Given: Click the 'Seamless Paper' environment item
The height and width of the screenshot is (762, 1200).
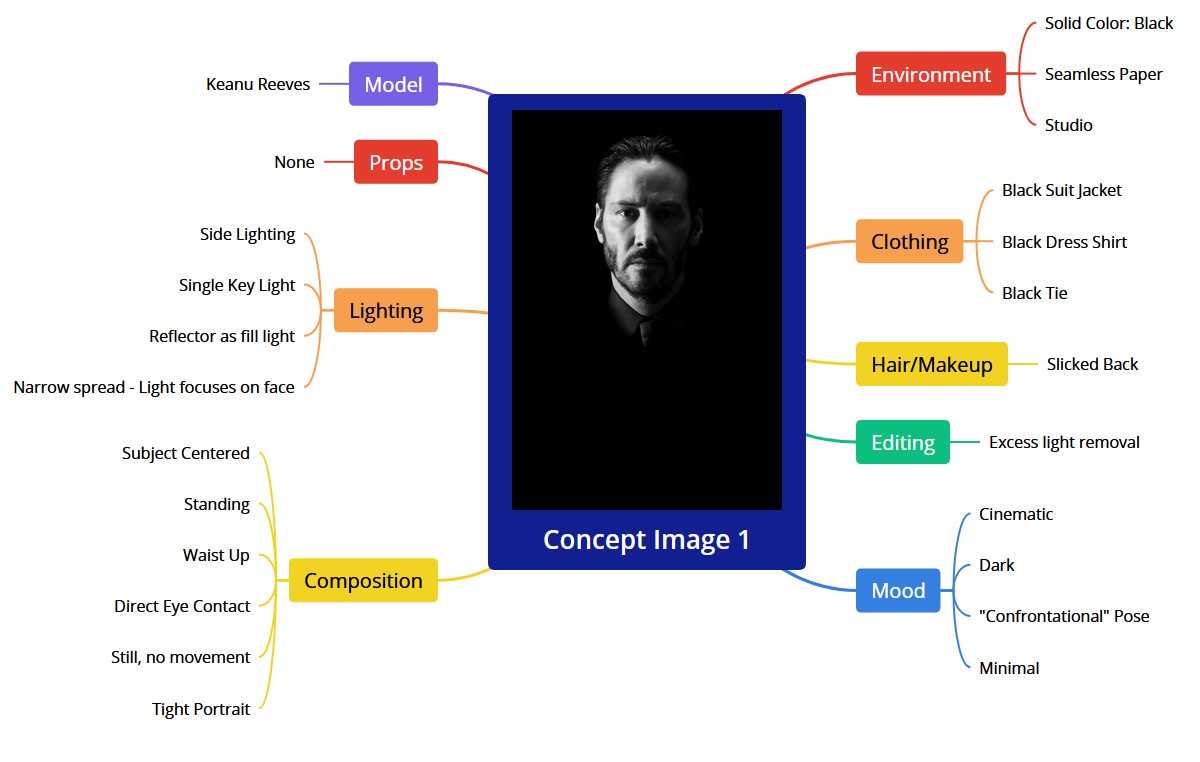Looking at the screenshot, I should click(x=1103, y=74).
